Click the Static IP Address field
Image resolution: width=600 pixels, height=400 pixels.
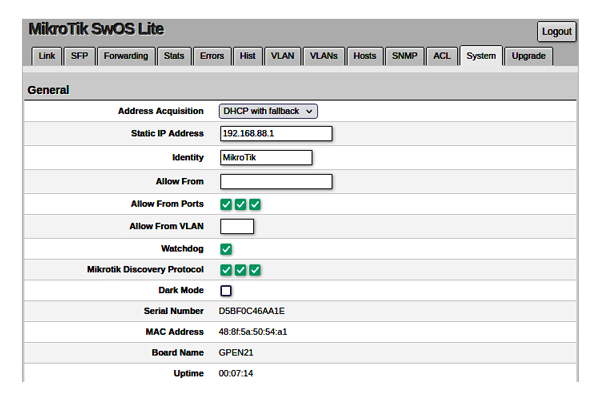(276, 134)
